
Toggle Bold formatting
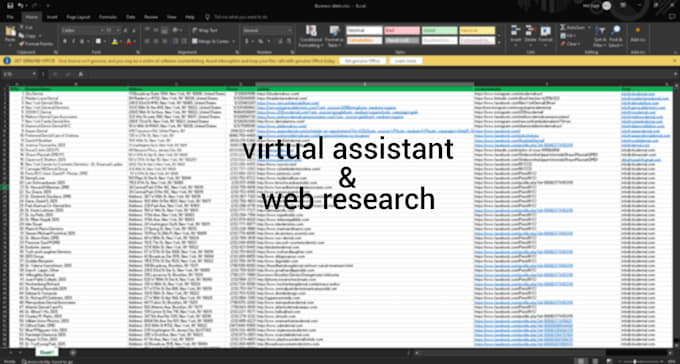pyautogui.click(x=65, y=42)
